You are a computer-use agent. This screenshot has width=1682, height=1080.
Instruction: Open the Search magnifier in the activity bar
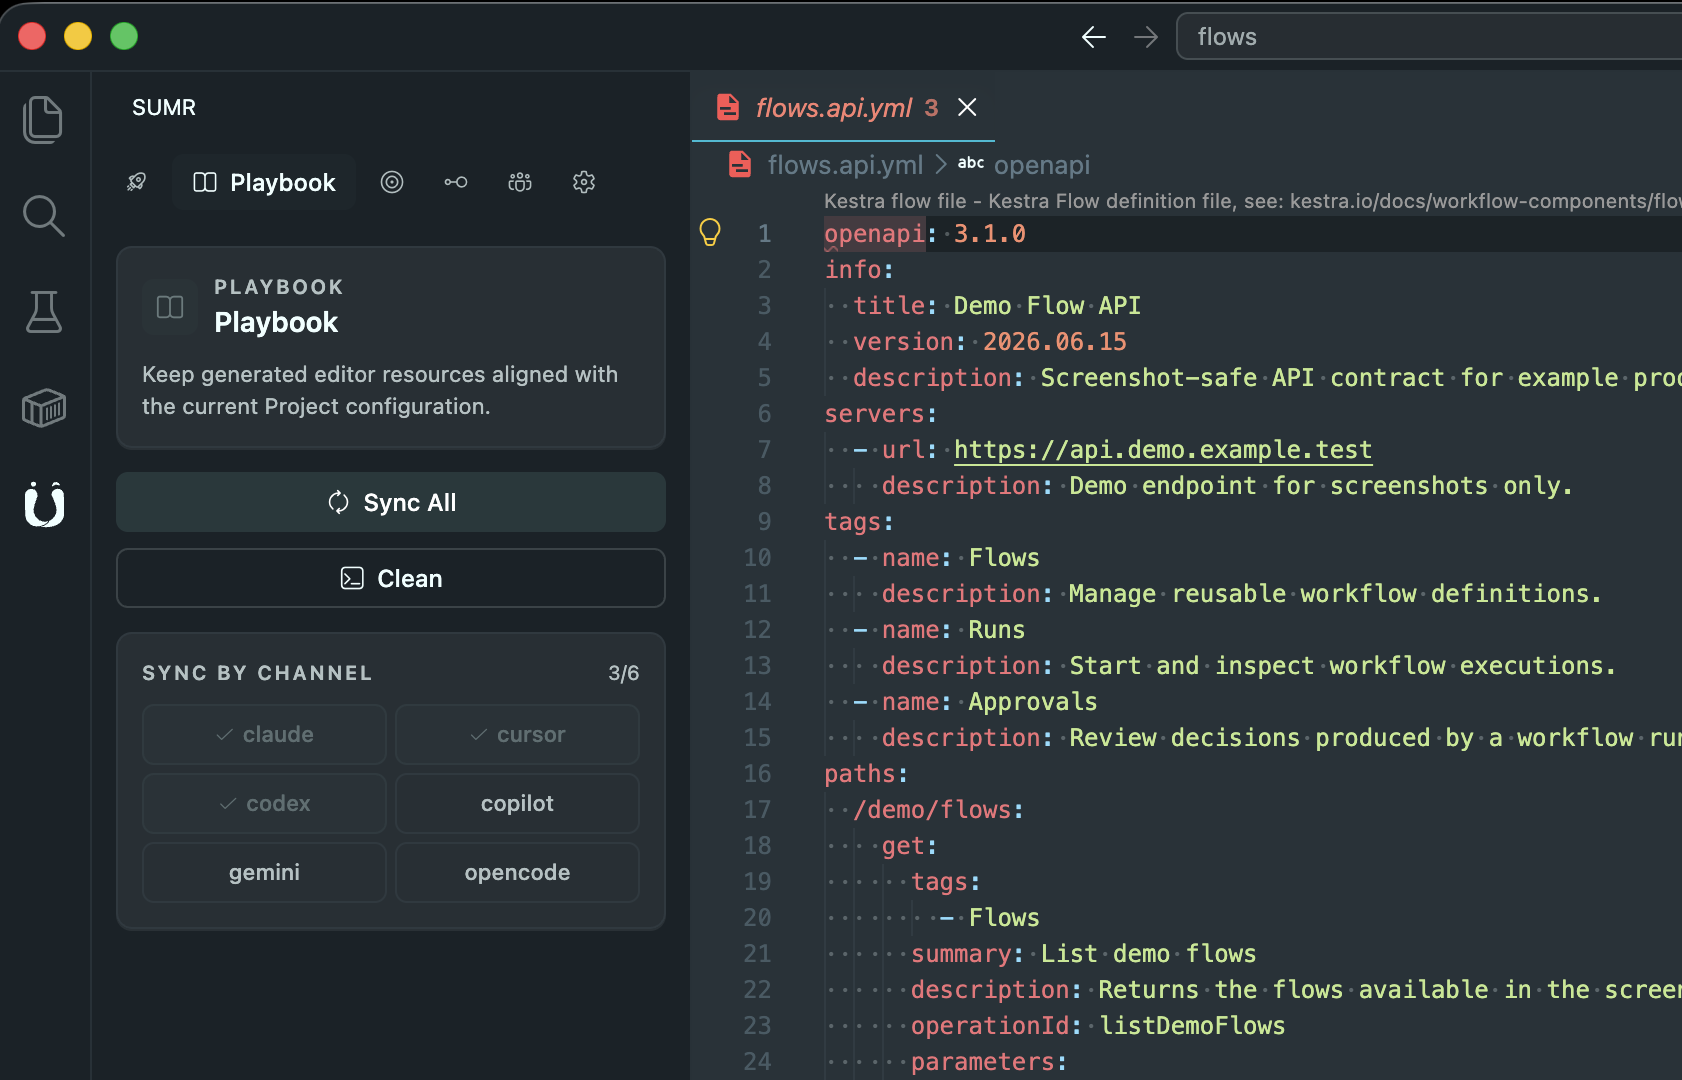pos(43,216)
